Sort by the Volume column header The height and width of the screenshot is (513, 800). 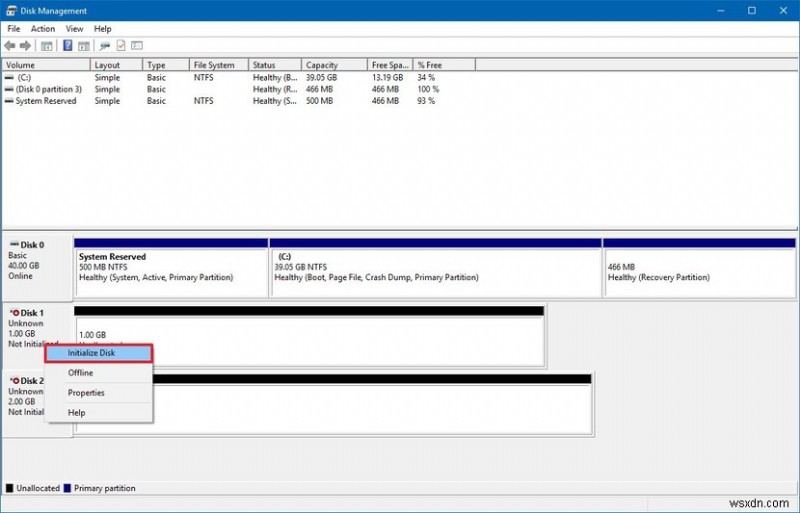pyautogui.click(x=46, y=65)
